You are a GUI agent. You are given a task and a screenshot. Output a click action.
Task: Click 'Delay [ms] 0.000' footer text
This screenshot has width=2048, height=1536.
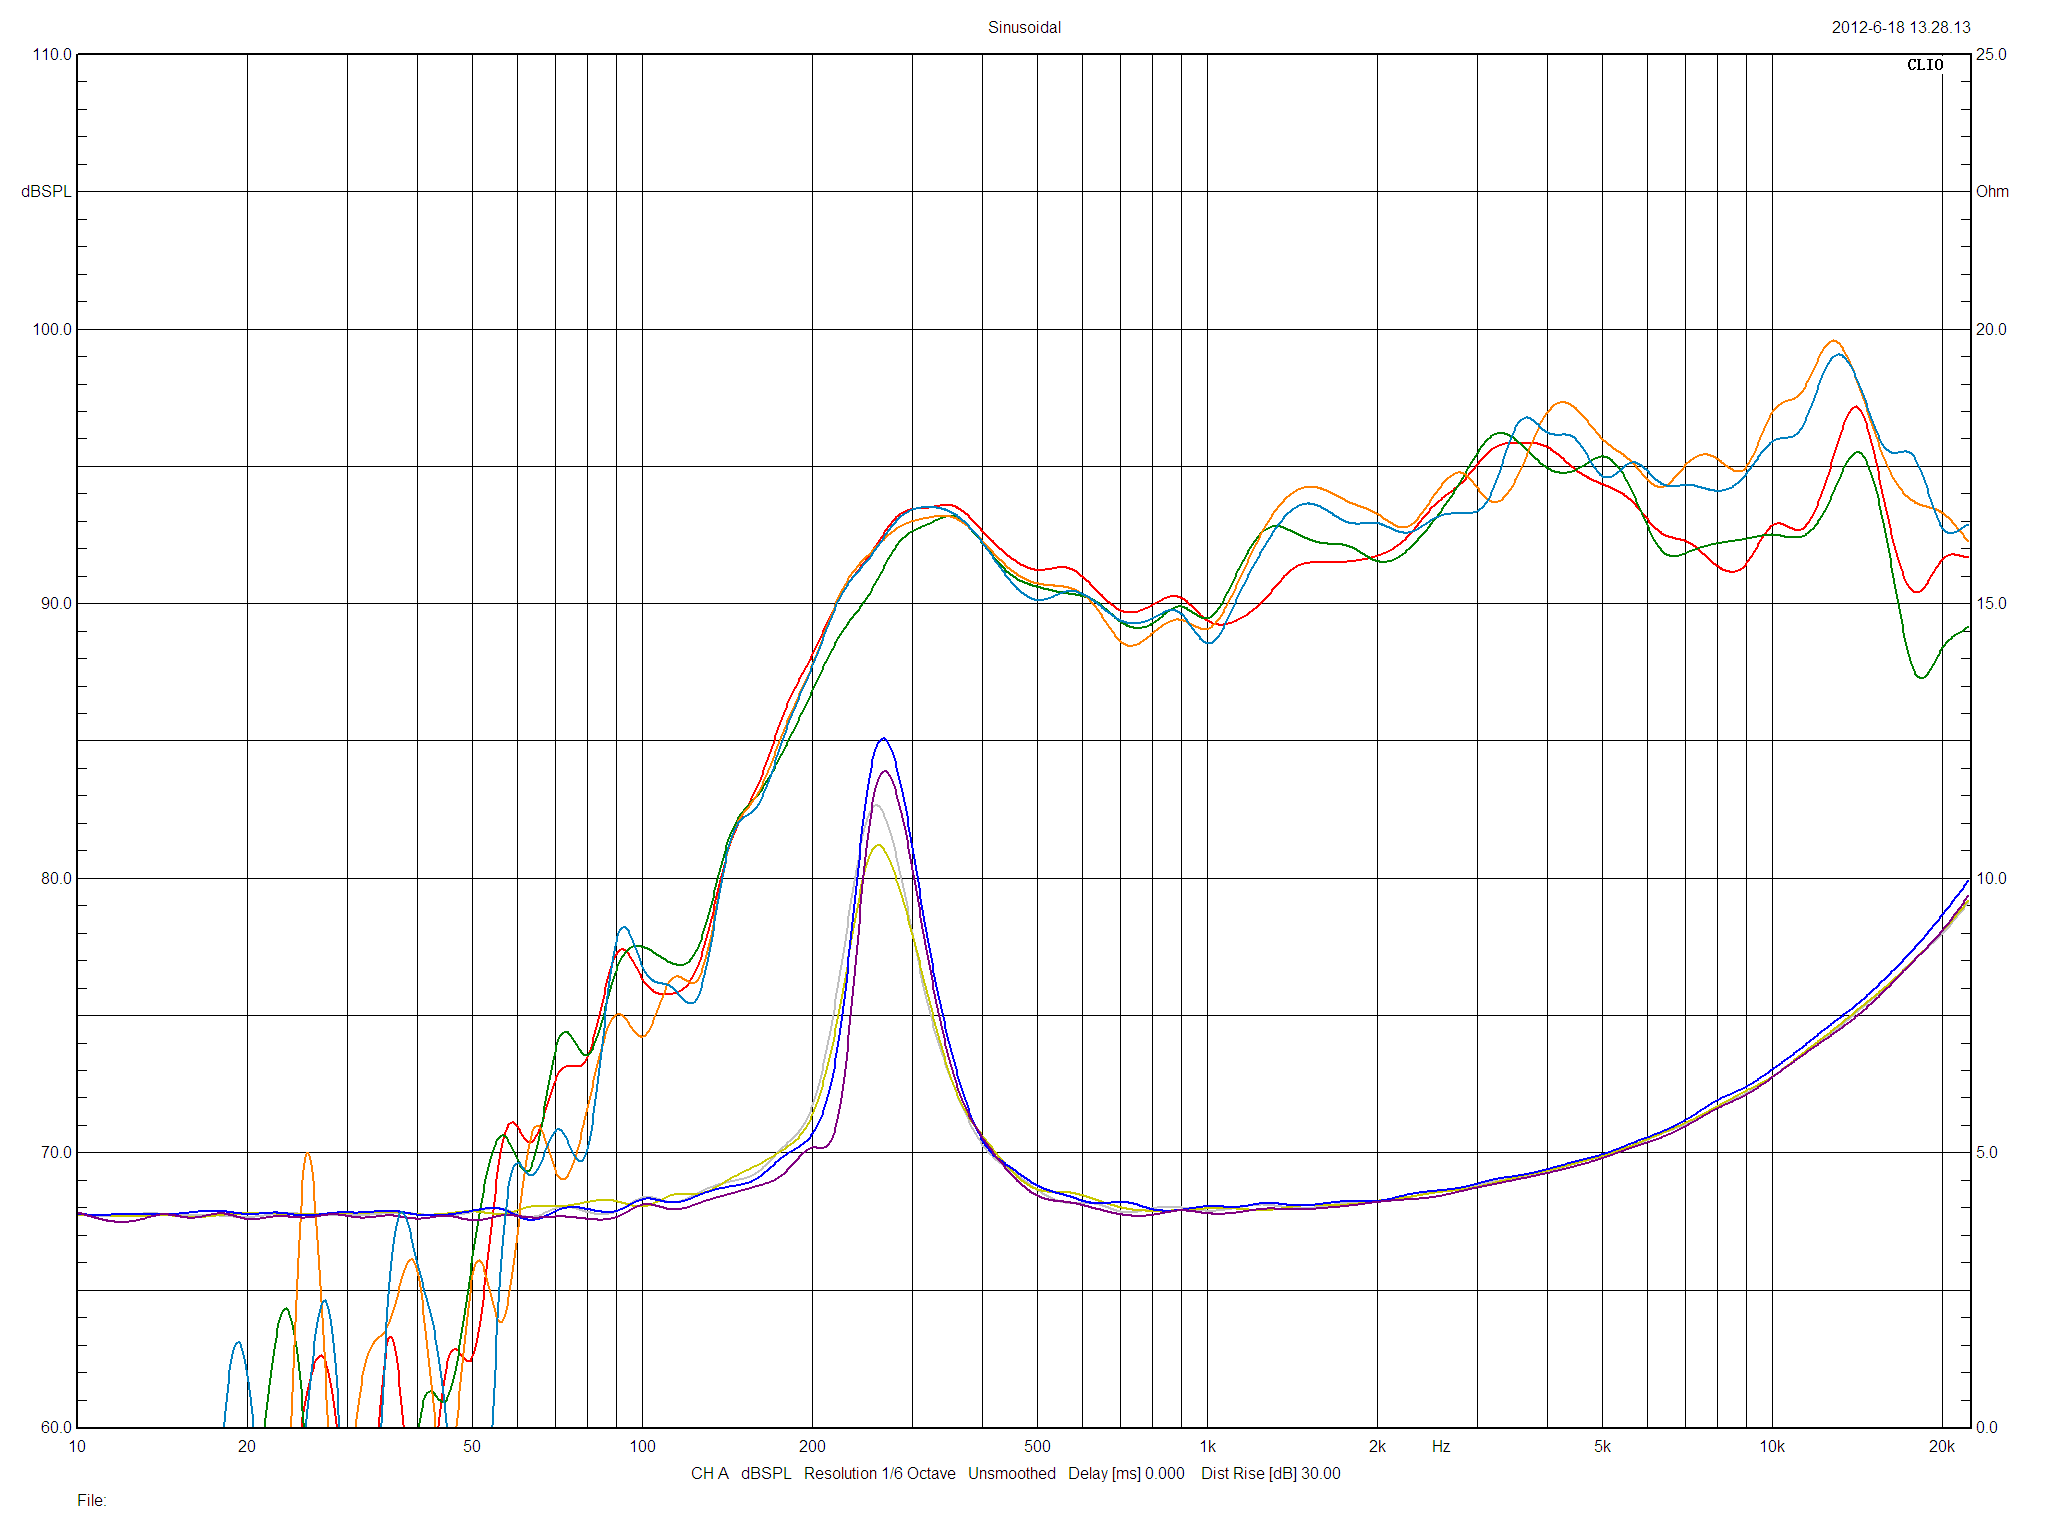1126,1473
